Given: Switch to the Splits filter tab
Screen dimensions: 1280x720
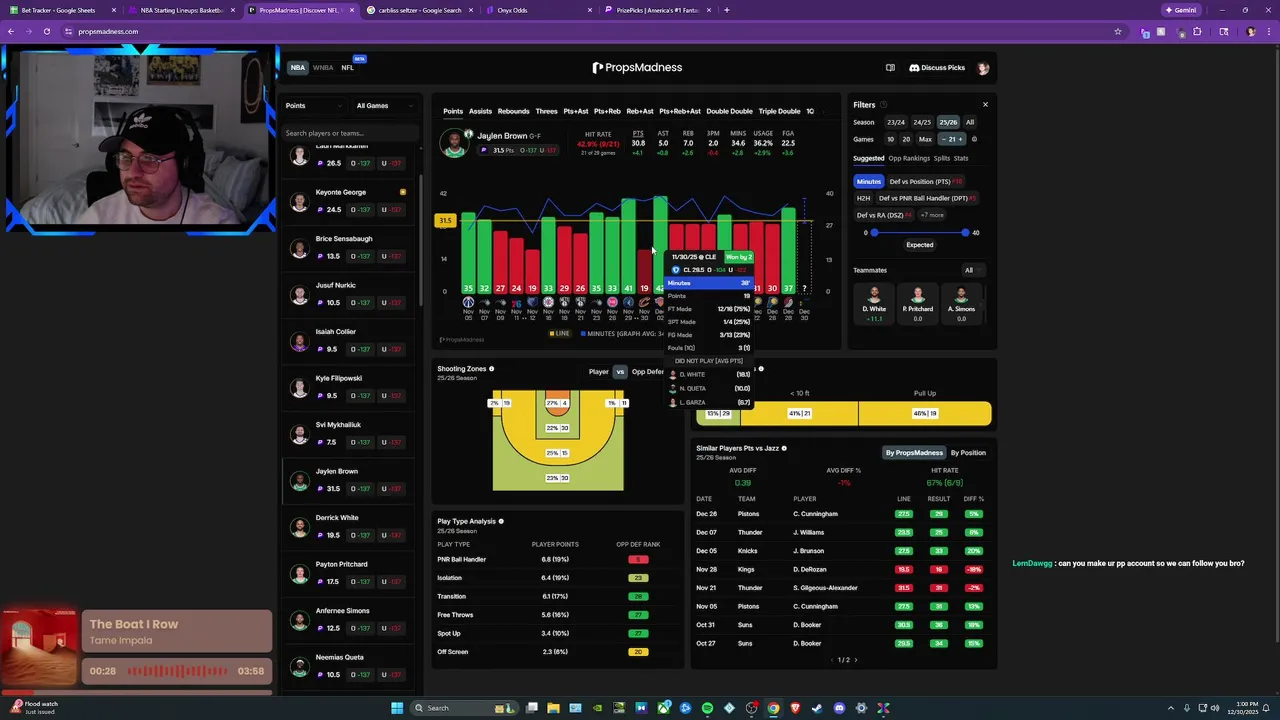Looking at the screenshot, I should click(x=941, y=158).
